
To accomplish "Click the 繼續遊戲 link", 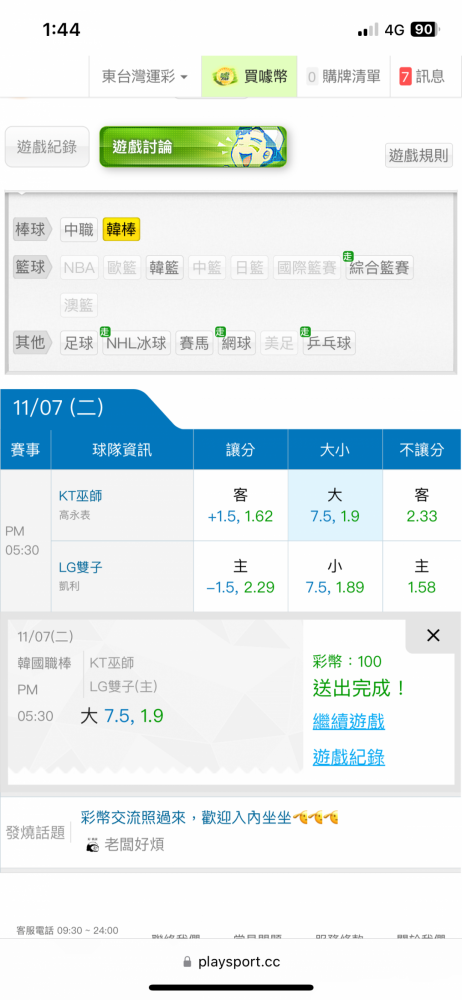I will [348, 722].
